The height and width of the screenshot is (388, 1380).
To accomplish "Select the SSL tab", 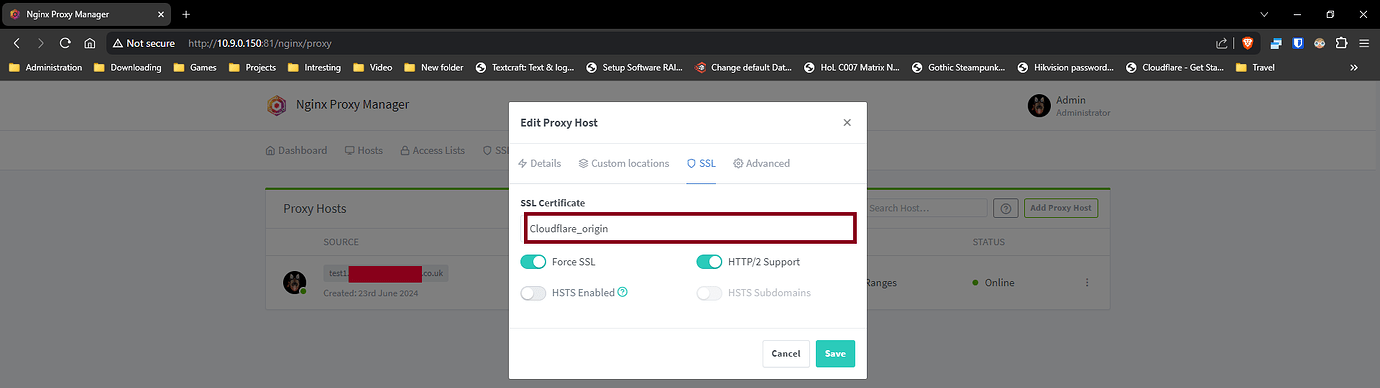I will [x=701, y=163].
